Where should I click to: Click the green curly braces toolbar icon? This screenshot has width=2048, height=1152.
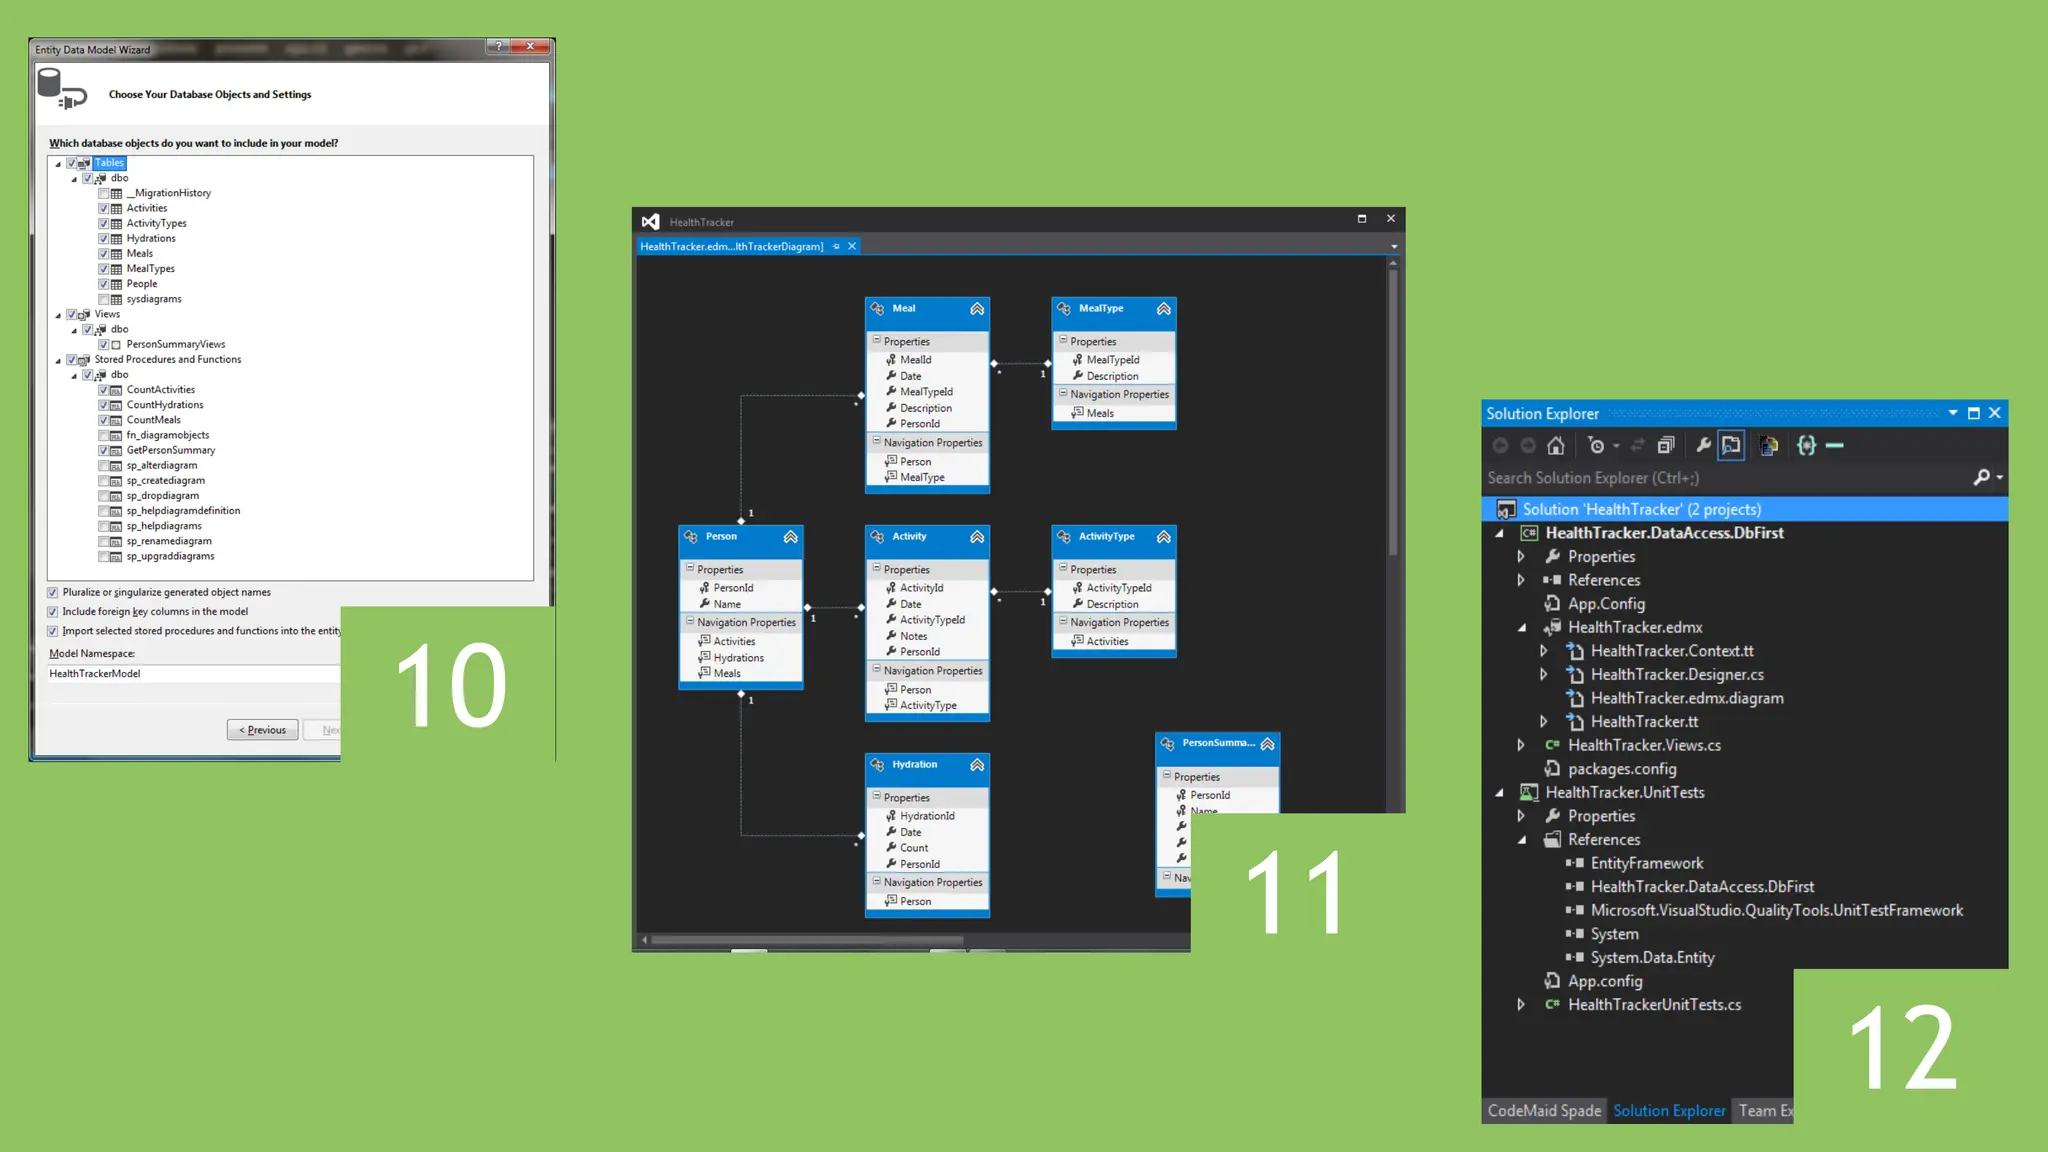click(1806, 446)
